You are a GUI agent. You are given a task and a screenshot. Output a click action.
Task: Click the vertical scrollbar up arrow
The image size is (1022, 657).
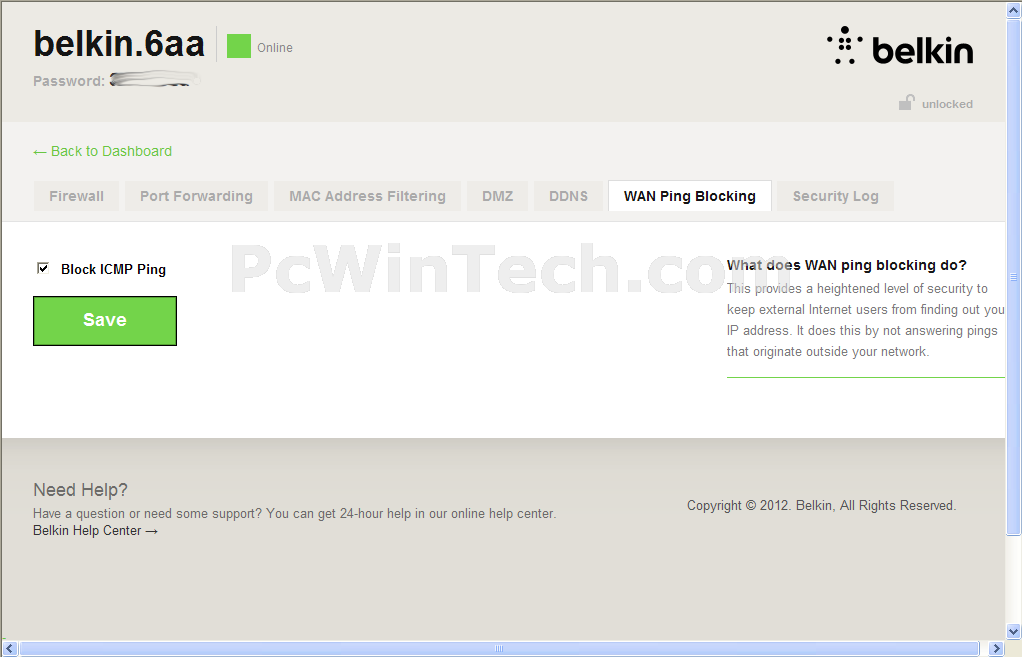pos(1014,10)
